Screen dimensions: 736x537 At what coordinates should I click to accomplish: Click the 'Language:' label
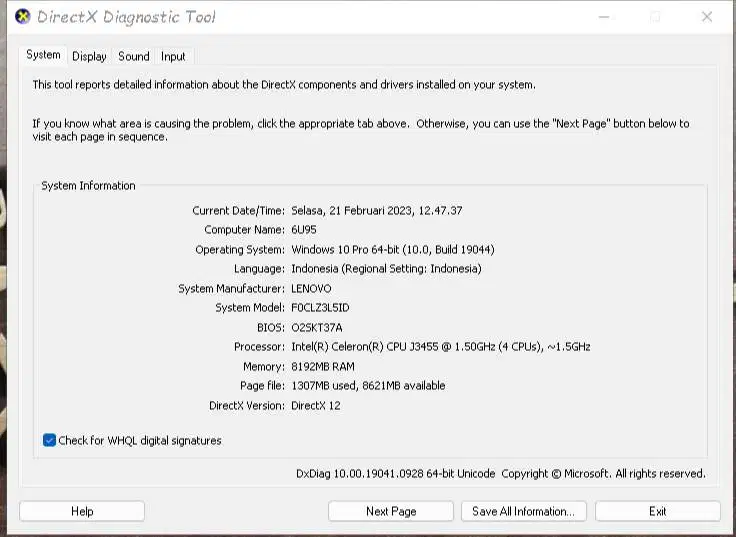coord(259,269)
